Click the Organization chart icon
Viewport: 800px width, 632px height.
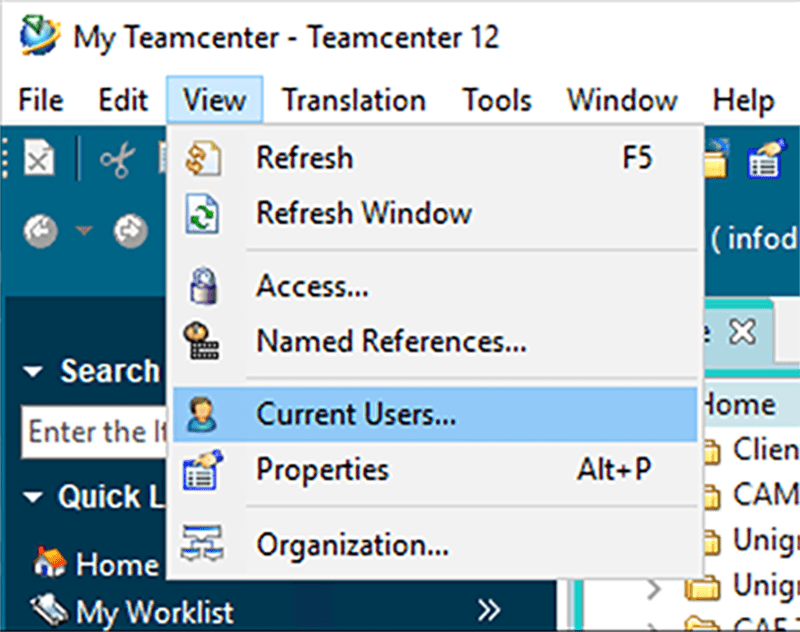(x=202, y=543)
